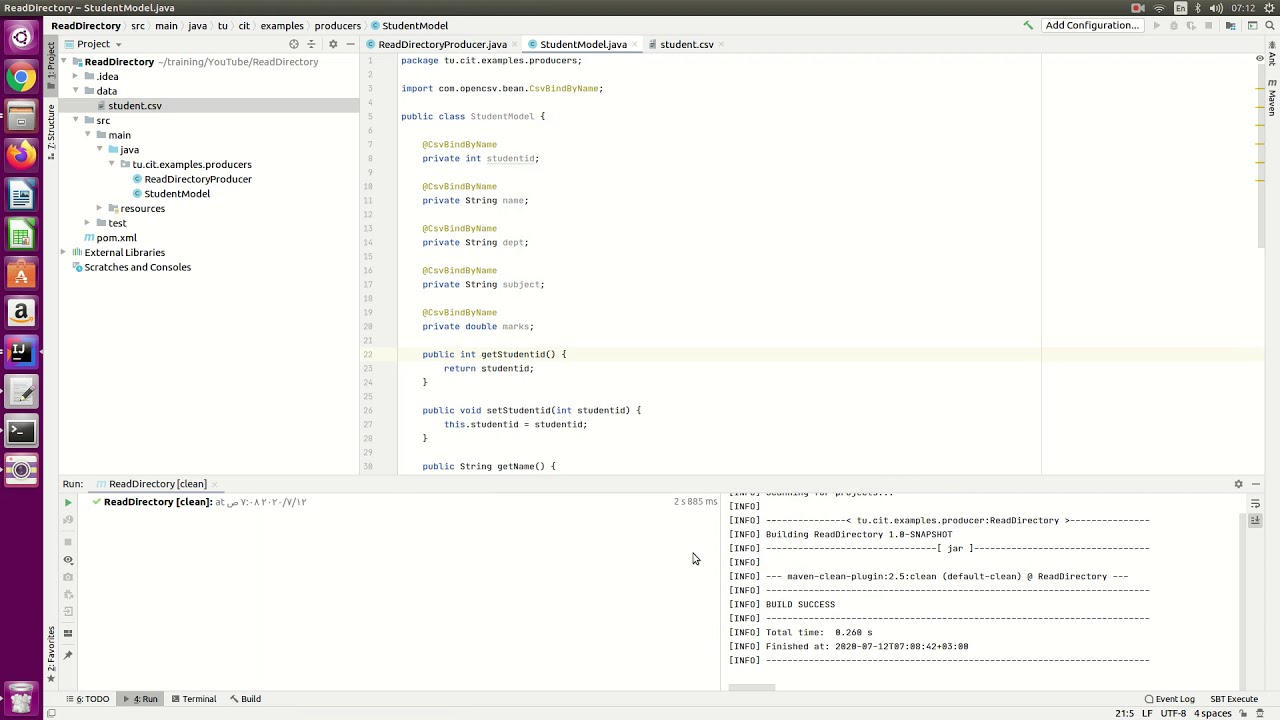Open pom.xml in project tree

pos(116,238)
